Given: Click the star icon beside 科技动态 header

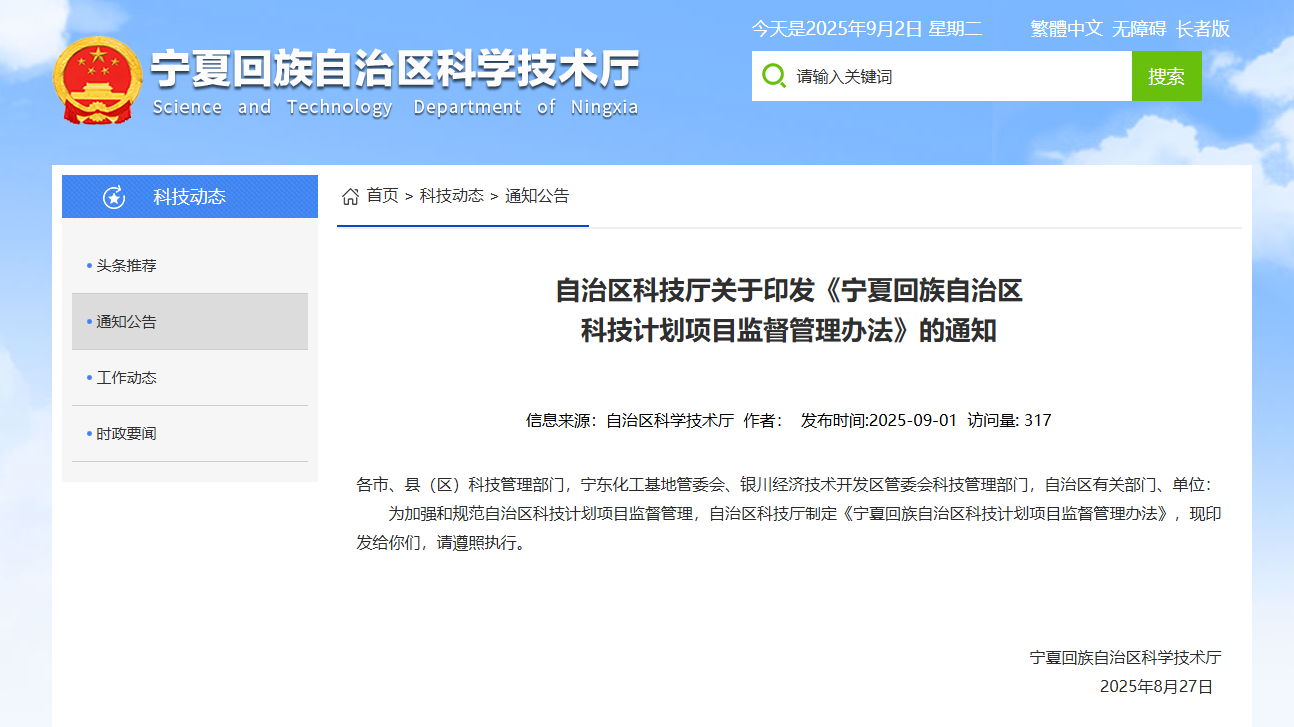Looking at the screenshot, I should [114, 197].
